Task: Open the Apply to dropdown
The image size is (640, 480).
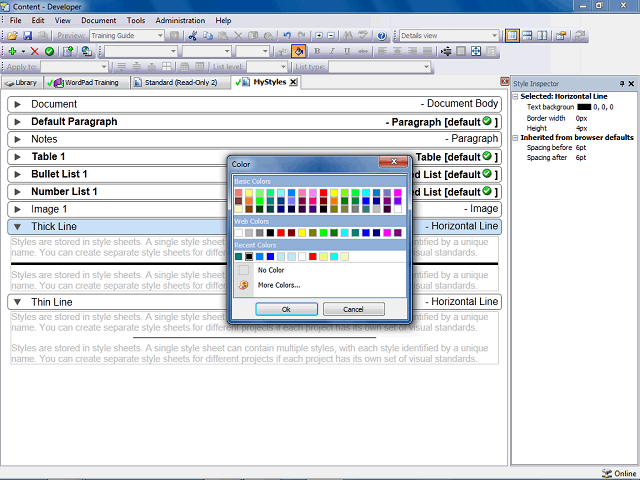Action: (x=104, y=67)
